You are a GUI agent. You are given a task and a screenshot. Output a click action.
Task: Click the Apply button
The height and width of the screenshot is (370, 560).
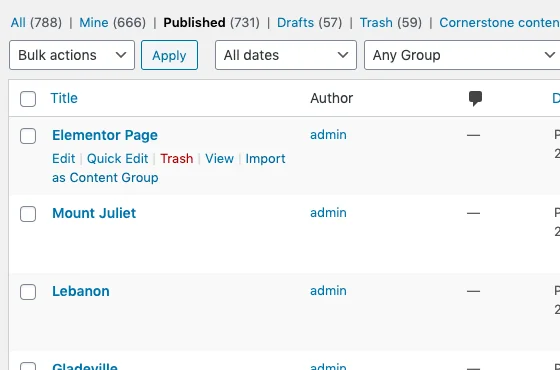pos(169,55)
